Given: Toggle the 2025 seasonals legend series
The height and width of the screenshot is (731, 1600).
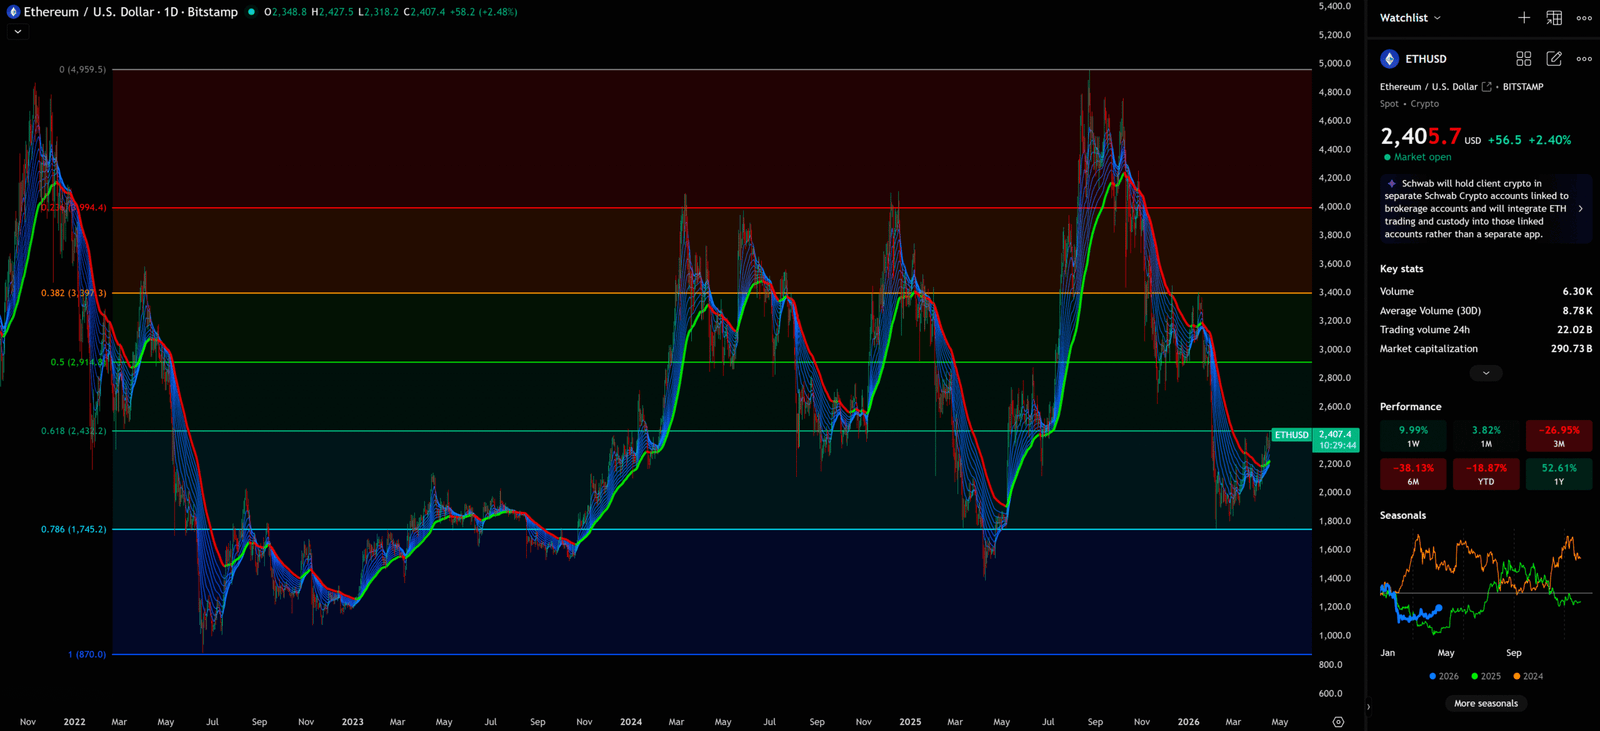Looking at the screenshot, I should (1485, 676).
